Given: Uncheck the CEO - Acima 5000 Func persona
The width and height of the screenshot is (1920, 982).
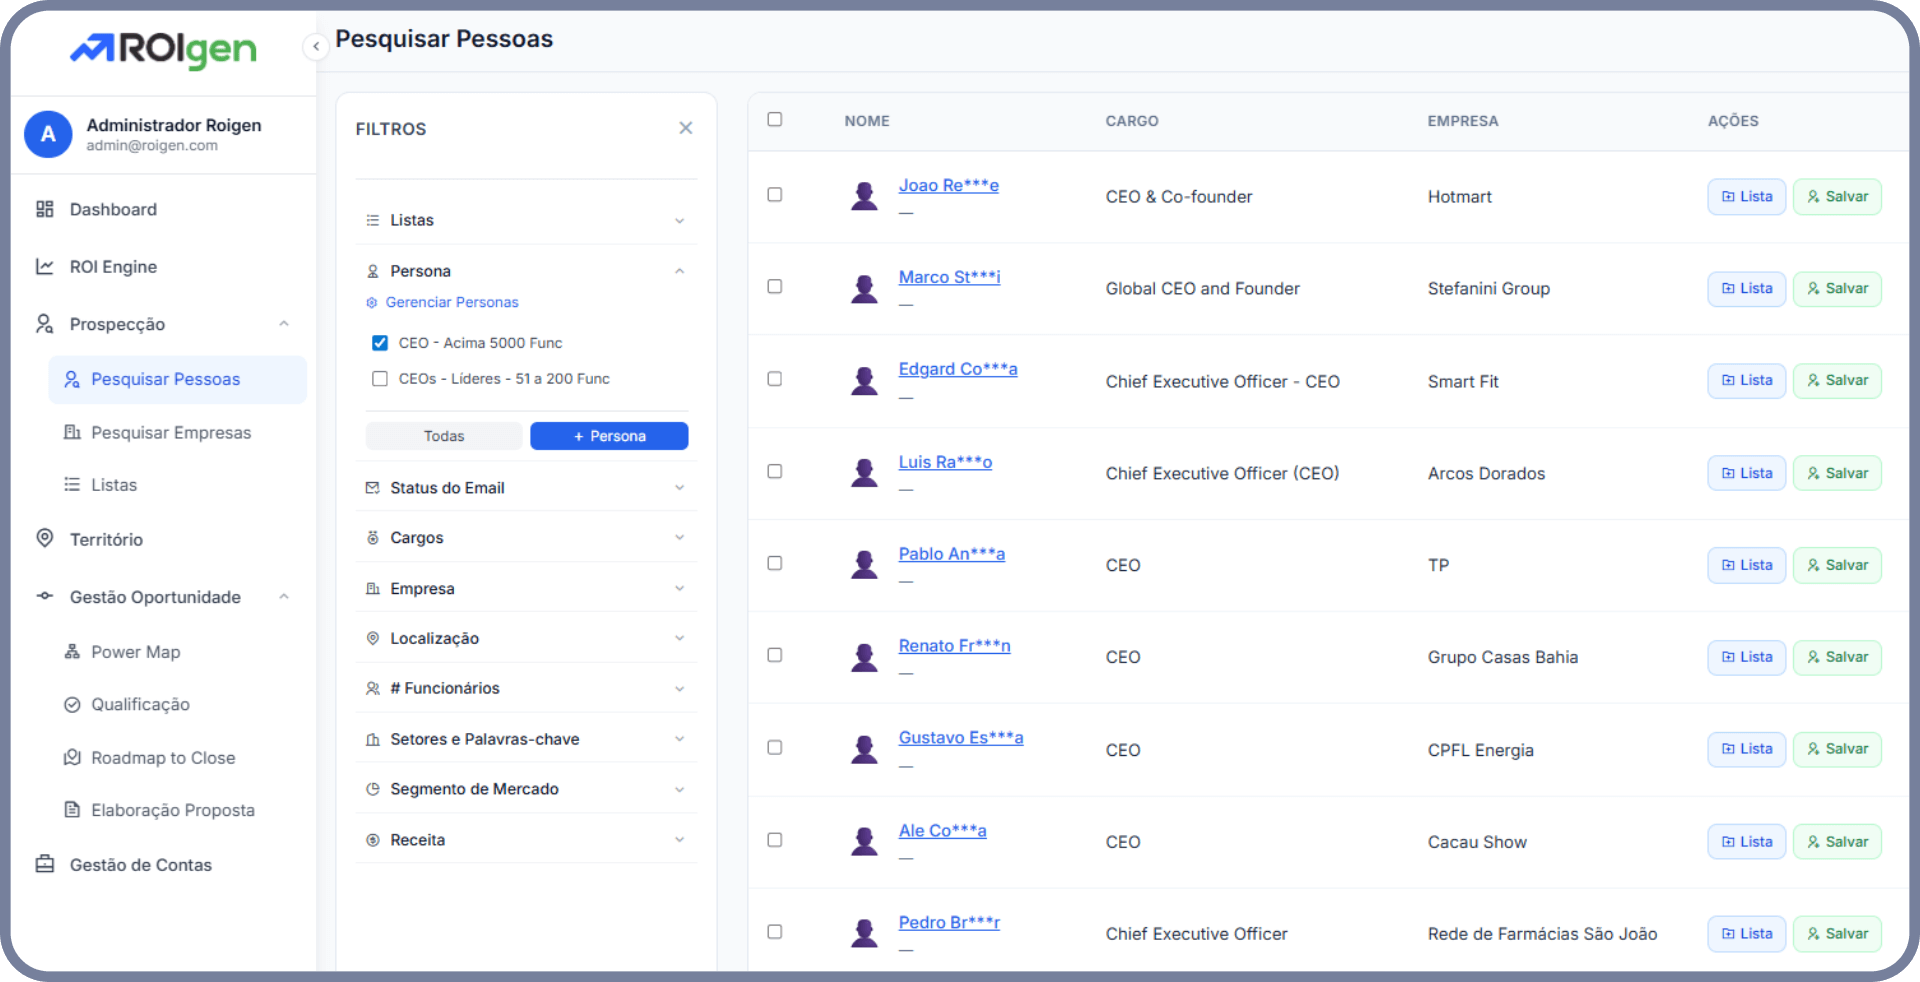Looking at the screenshot, I should coord(380,343).
